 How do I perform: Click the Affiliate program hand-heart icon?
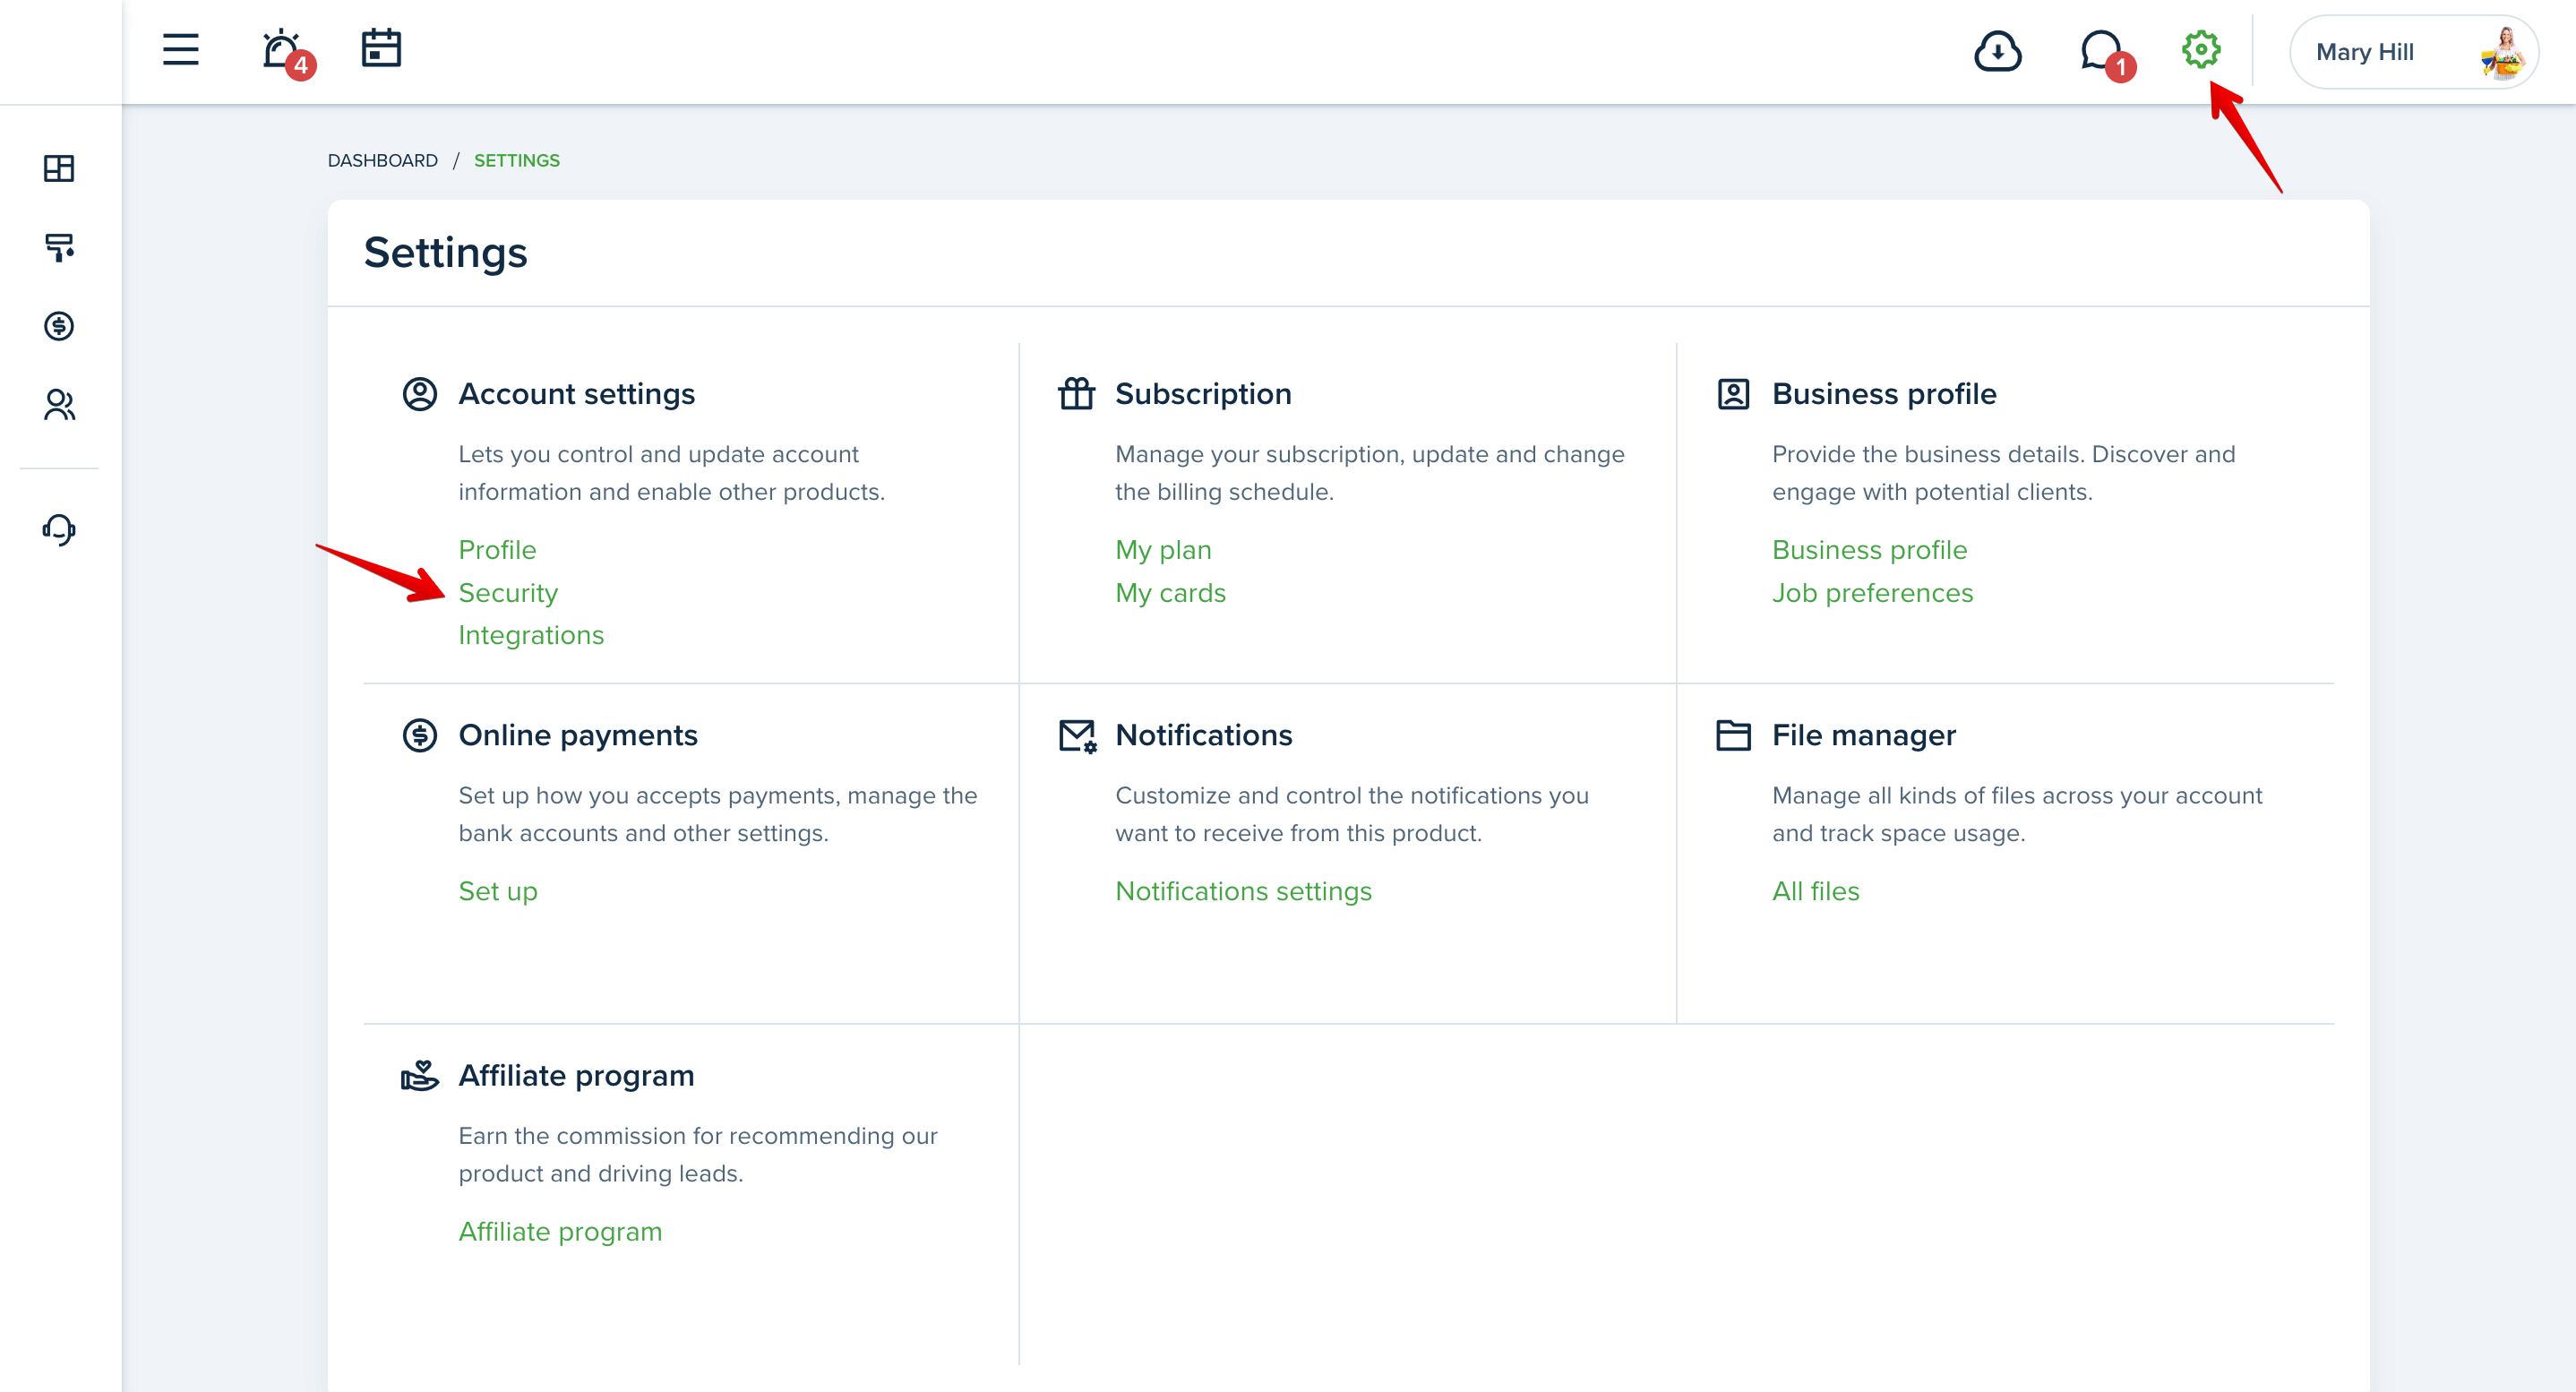(420, 1076)
